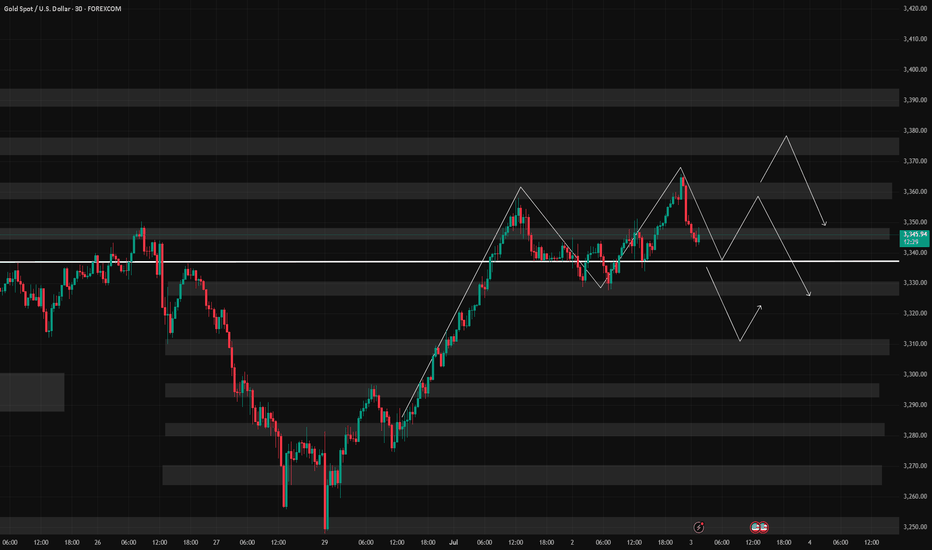Click the 3,400.00 price axis label
Screen dimensions: 932x550
click(915, 70)
